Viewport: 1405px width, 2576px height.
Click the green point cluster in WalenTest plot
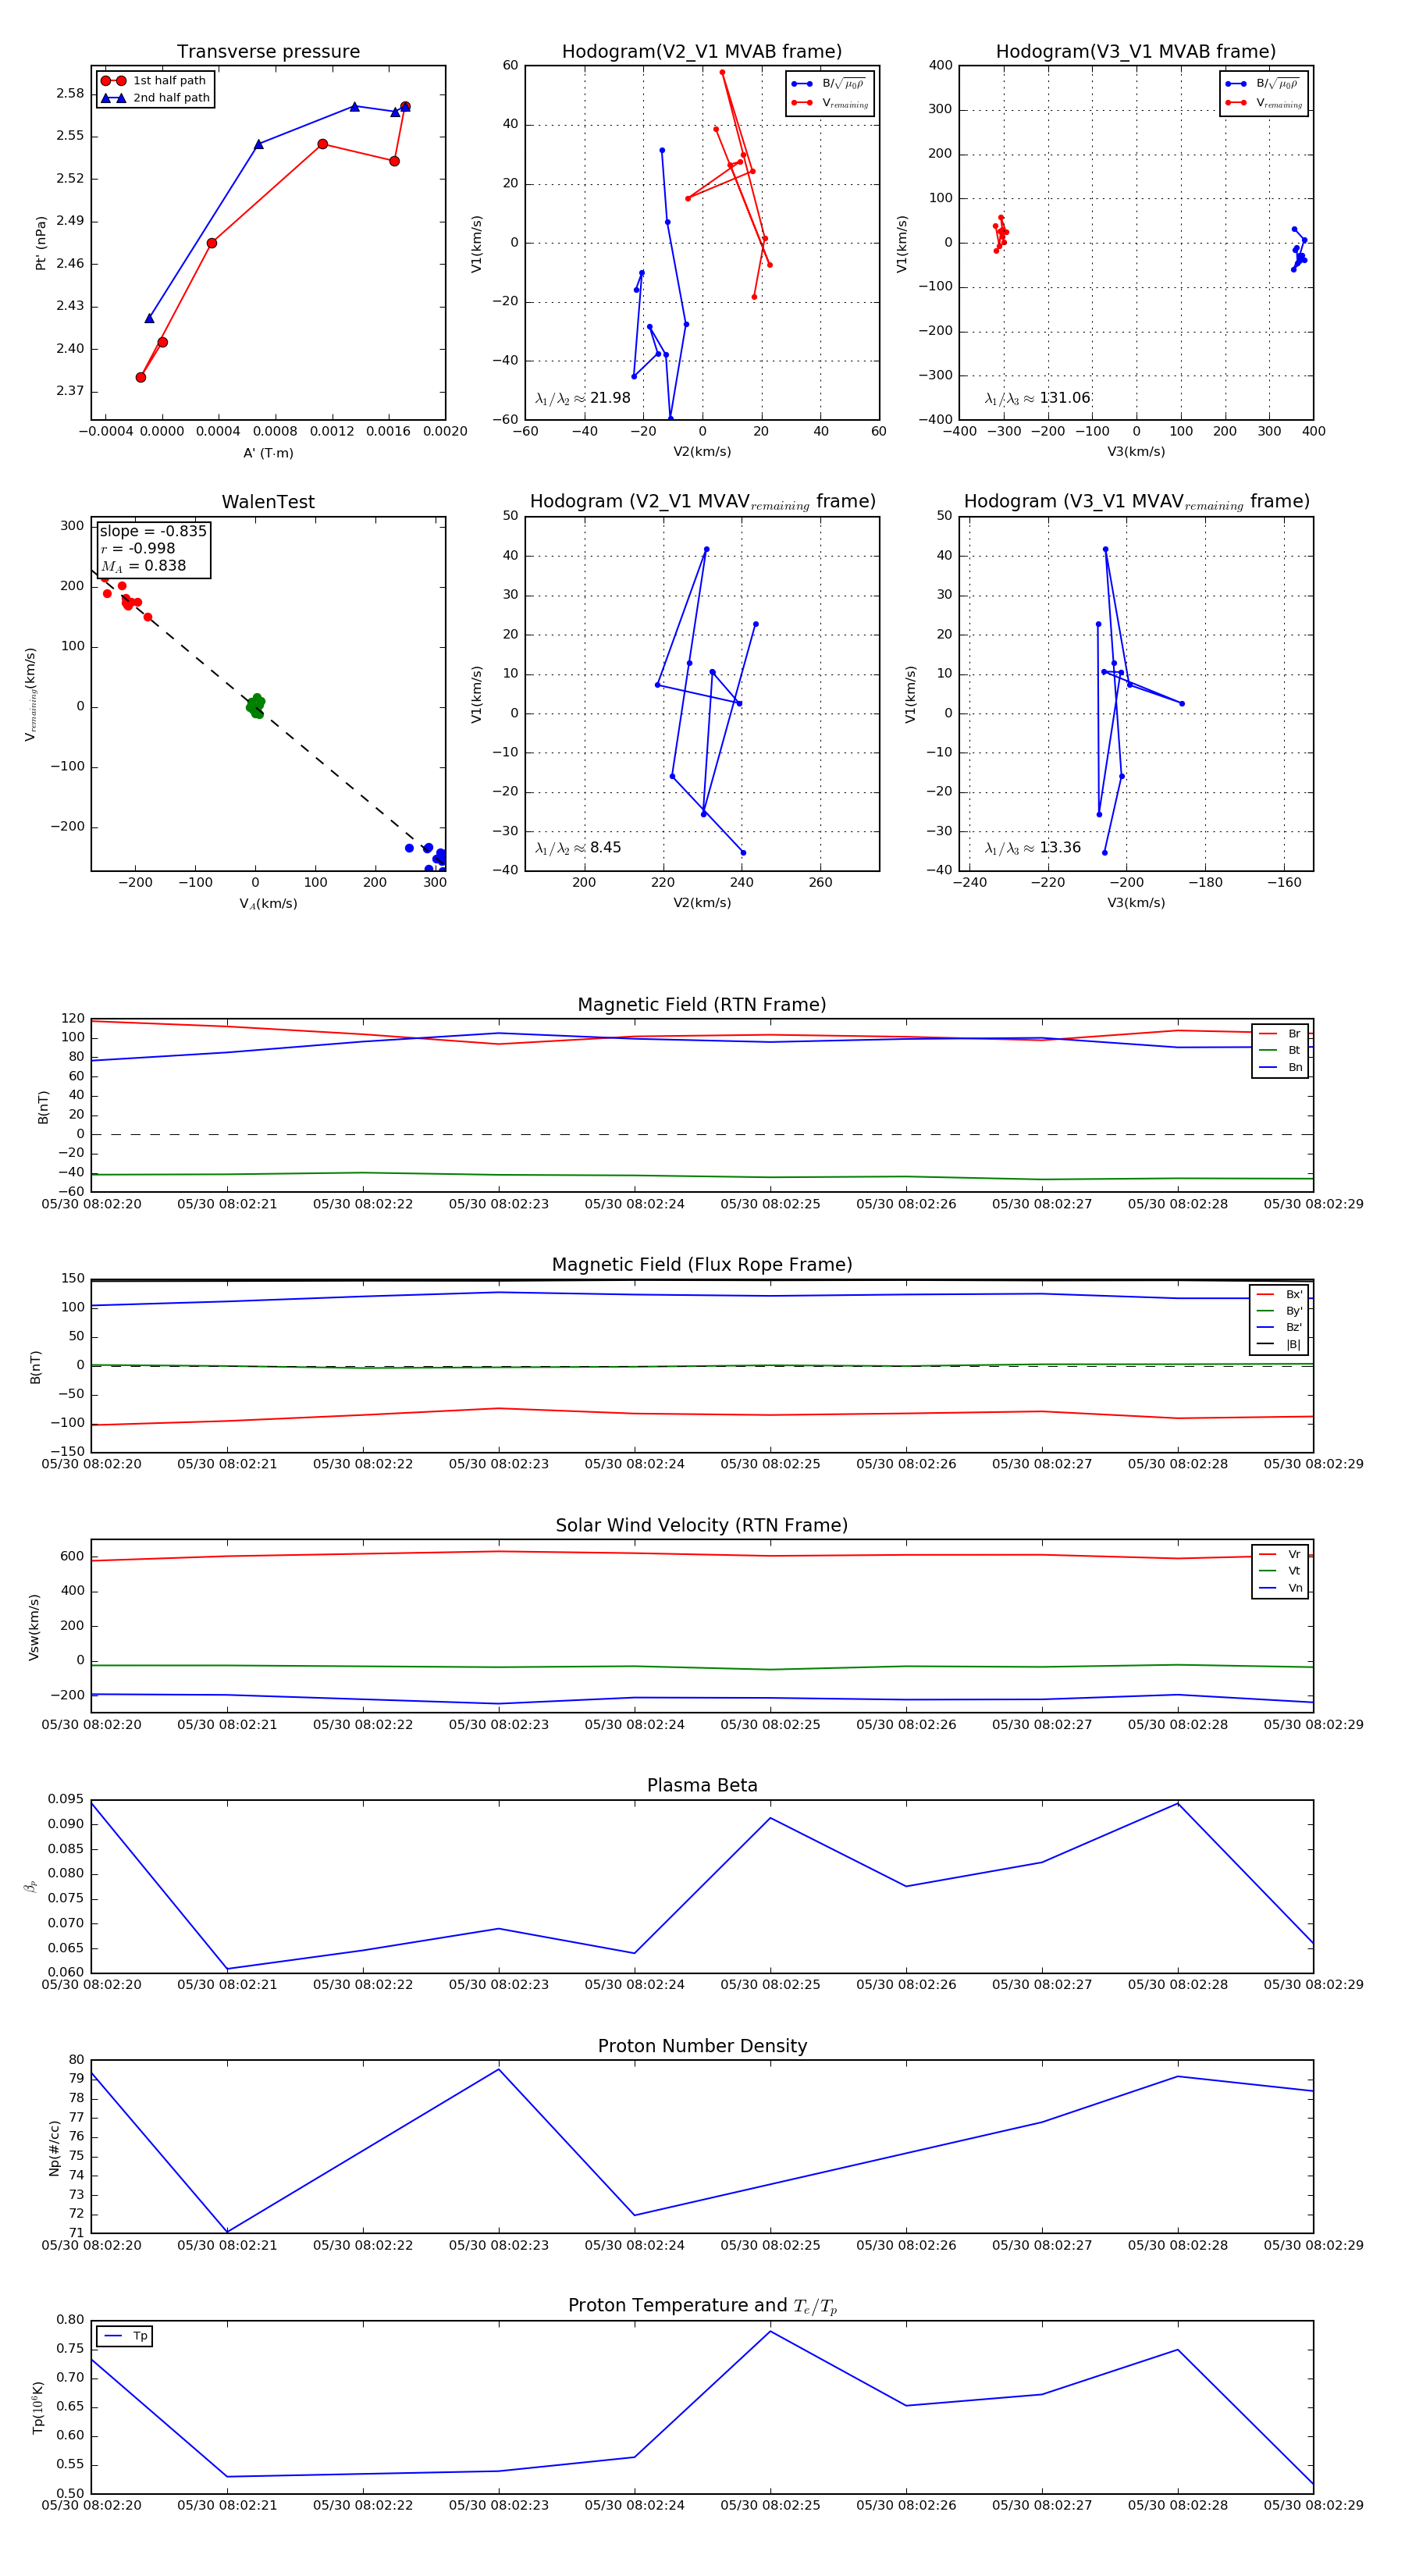(255, 706)
